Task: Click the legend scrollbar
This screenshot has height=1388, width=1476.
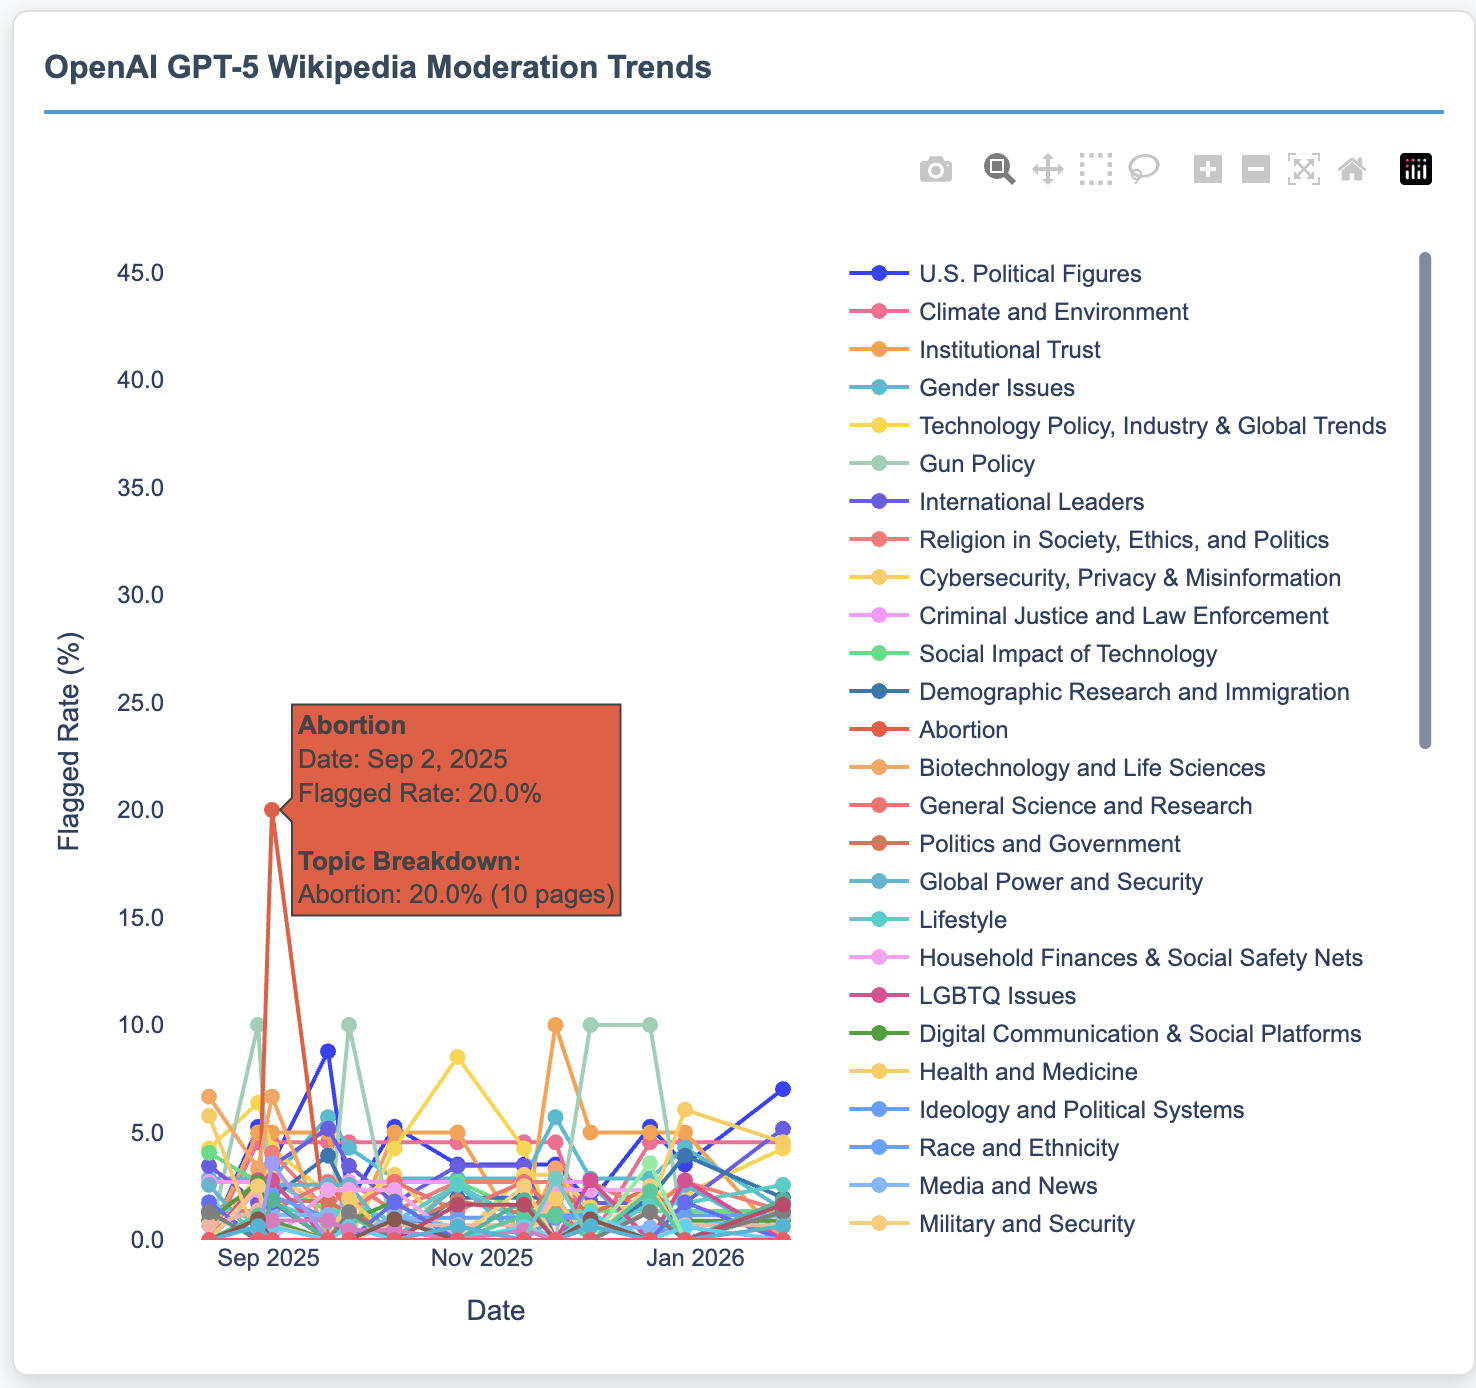Action: pyautogui.click(x=1425, y=500)
